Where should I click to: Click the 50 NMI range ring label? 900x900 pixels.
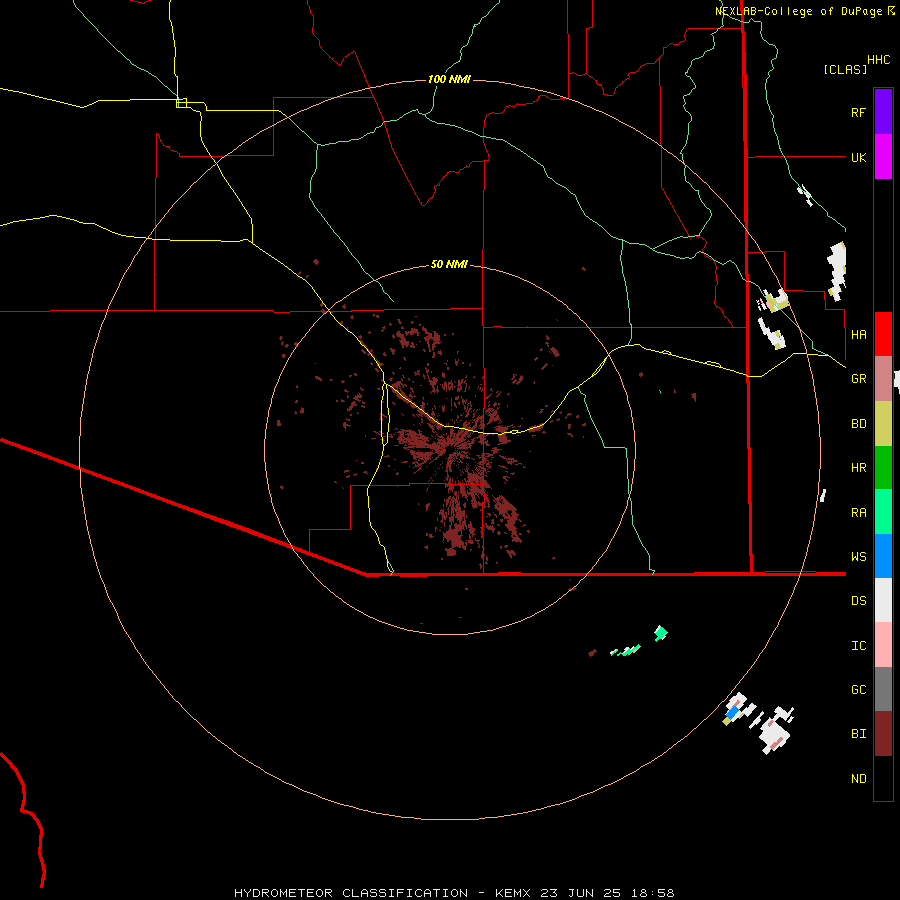[x=449, y=264]
